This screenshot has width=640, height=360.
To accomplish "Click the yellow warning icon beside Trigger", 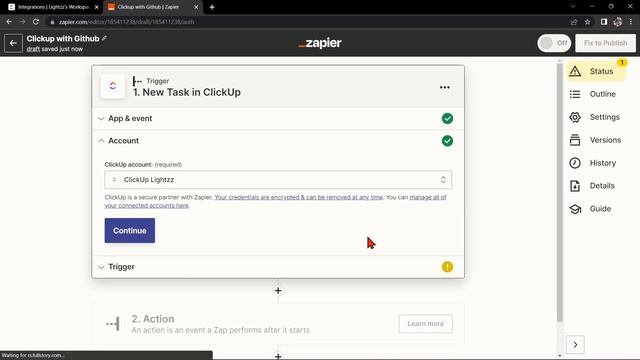I will (x=447, y=267).
